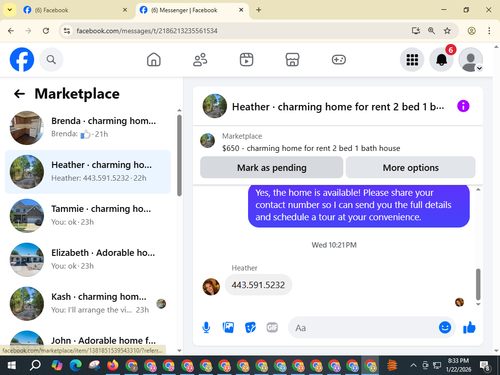Open Brenda charming home conversation
The image size is (500, 375).
(x=88, y=128)
